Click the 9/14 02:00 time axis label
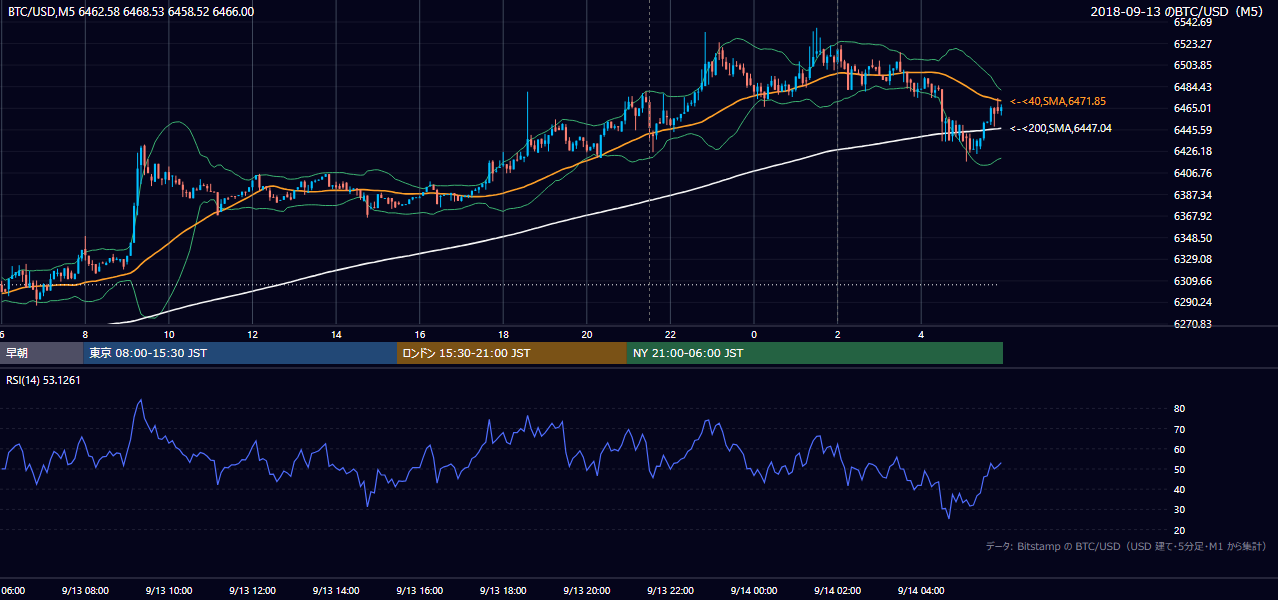Viewport: 1278px width, 600px height. 837,590
